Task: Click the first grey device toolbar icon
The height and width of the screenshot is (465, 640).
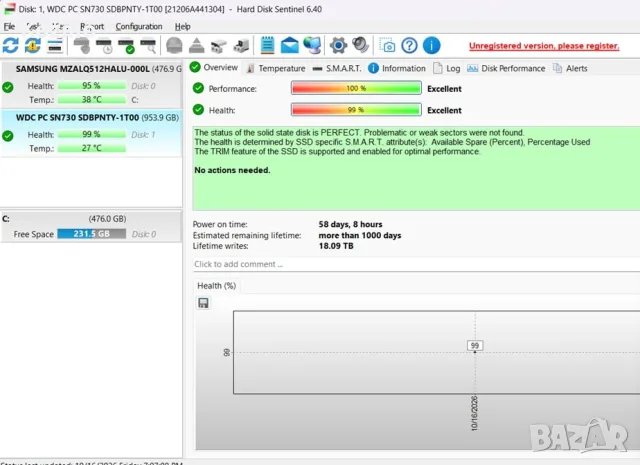Action: (x=218, y=46)
